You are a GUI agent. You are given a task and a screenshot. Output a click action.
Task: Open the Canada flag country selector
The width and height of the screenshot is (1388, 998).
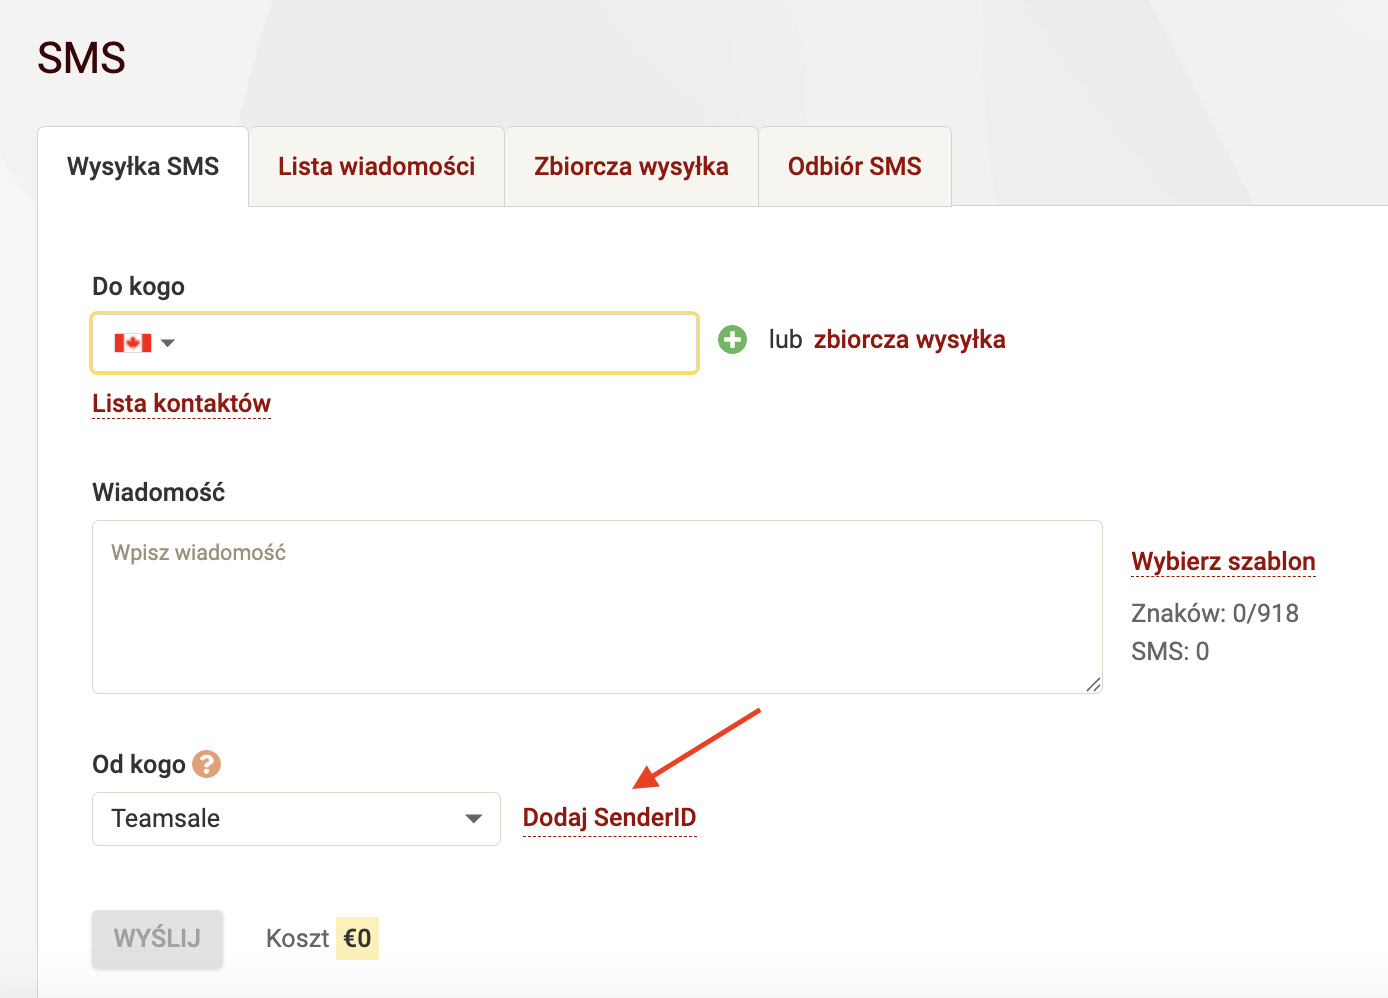[144, 343]
